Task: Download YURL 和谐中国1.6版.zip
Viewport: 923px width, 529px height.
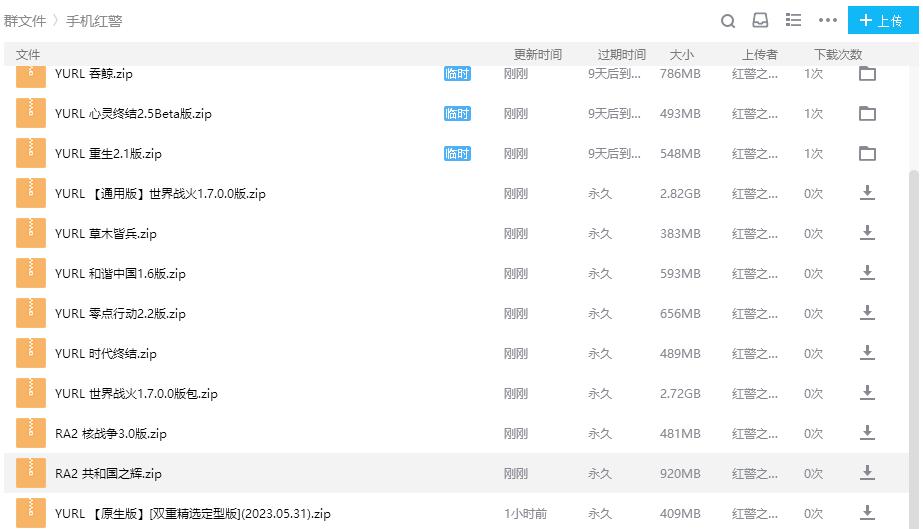Action: (867, 273)
